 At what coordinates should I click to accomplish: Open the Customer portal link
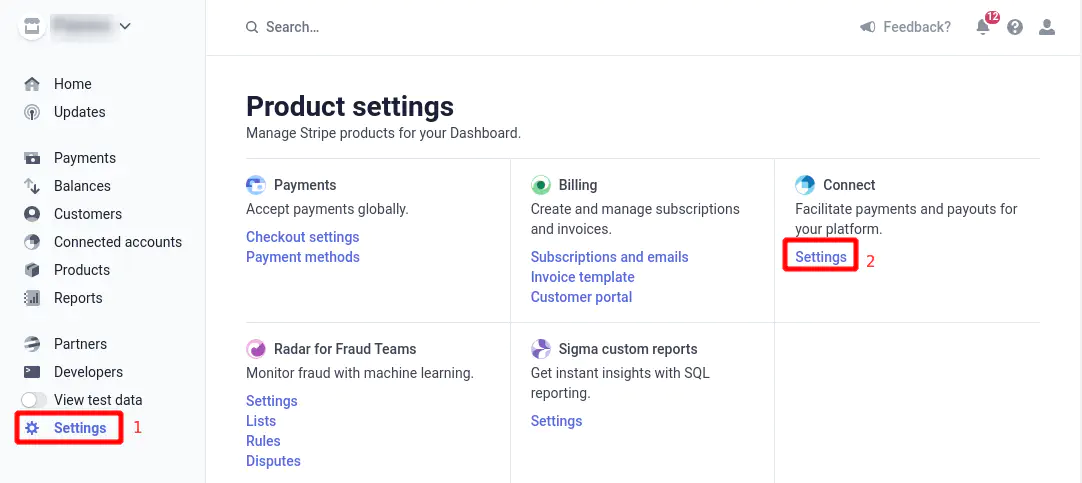point(581,297)
